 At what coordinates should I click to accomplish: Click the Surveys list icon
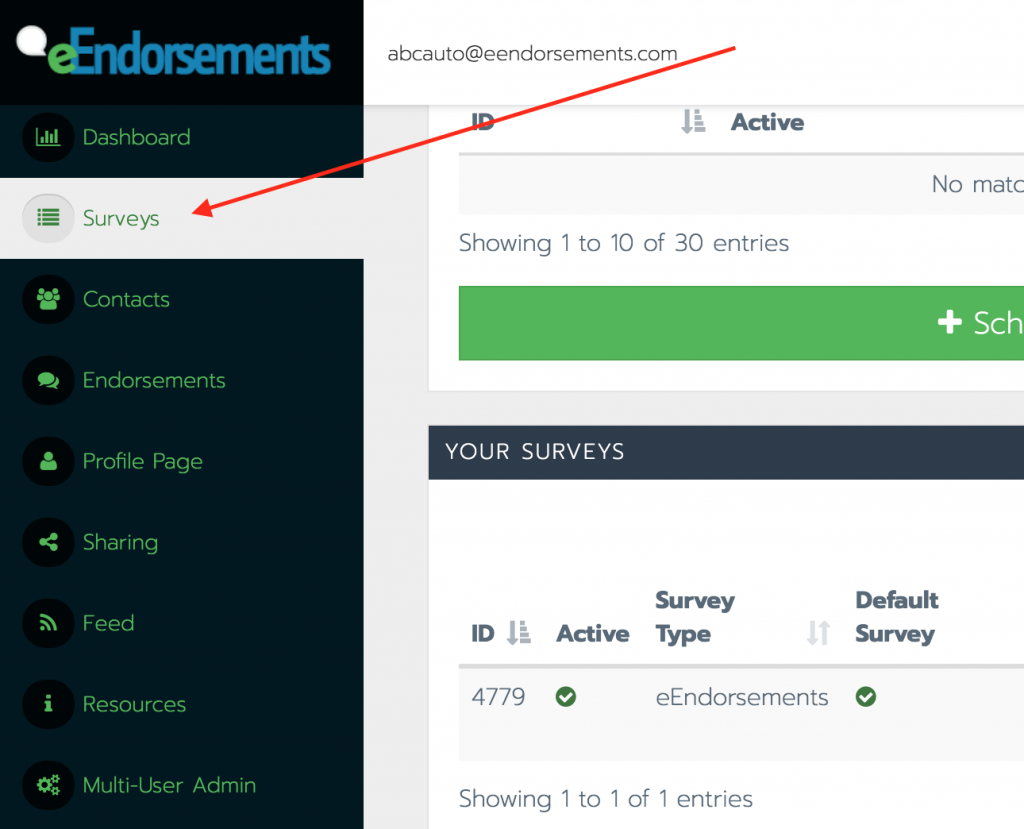(x=48, y=218)
